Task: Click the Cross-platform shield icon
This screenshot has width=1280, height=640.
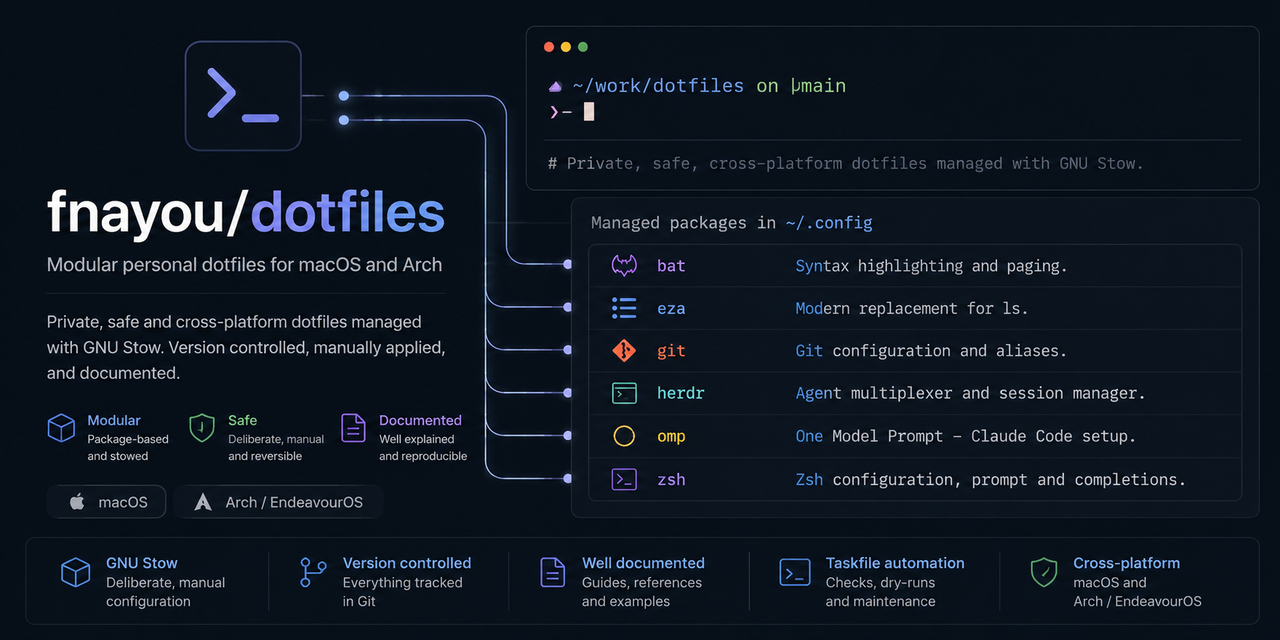Action: pyautogui.click(x=1044, y=572)
